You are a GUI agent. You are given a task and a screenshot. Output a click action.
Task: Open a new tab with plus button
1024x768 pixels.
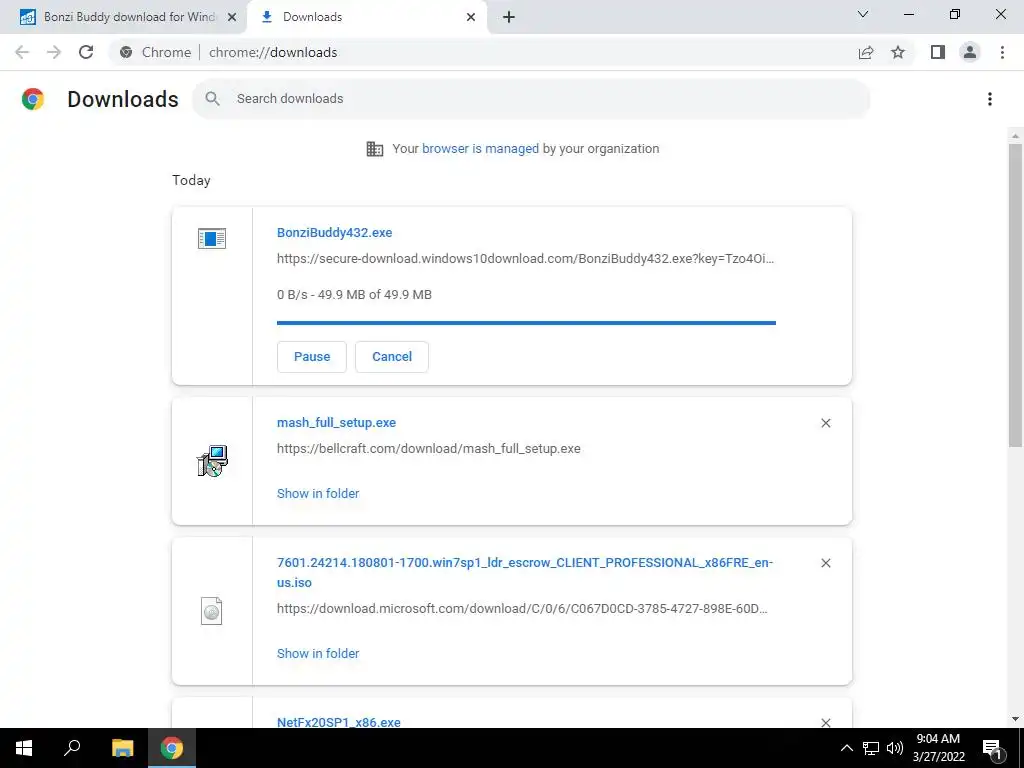click(509, 17)
